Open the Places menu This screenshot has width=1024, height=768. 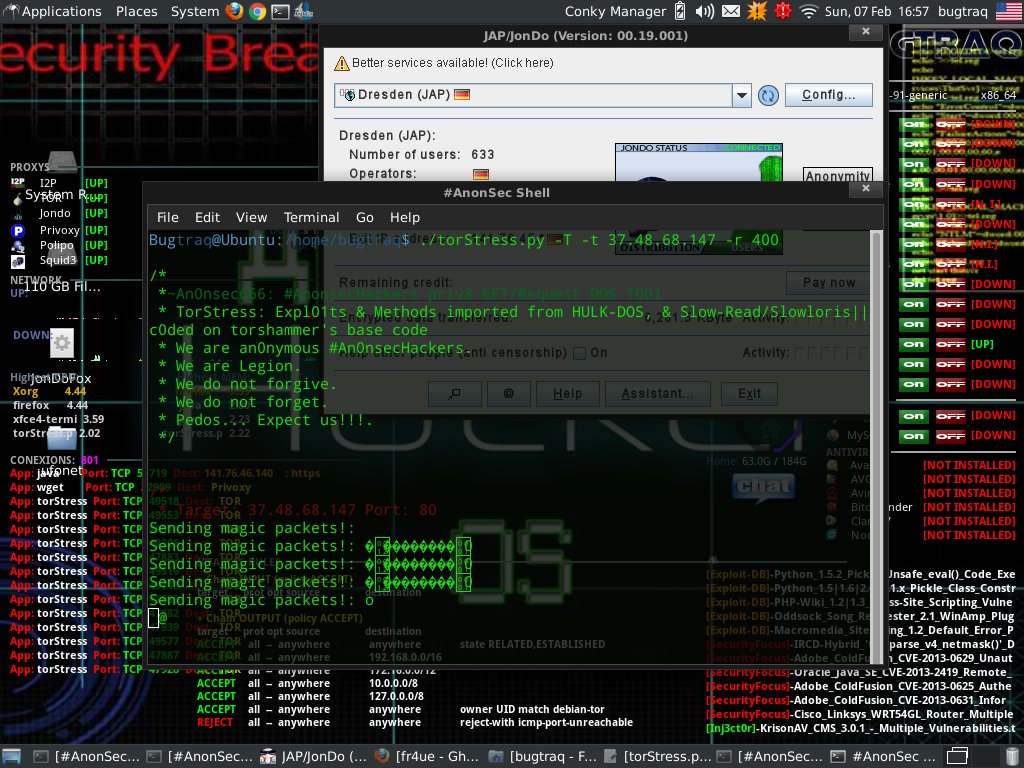pyautogui.click(x=136, y=11)
